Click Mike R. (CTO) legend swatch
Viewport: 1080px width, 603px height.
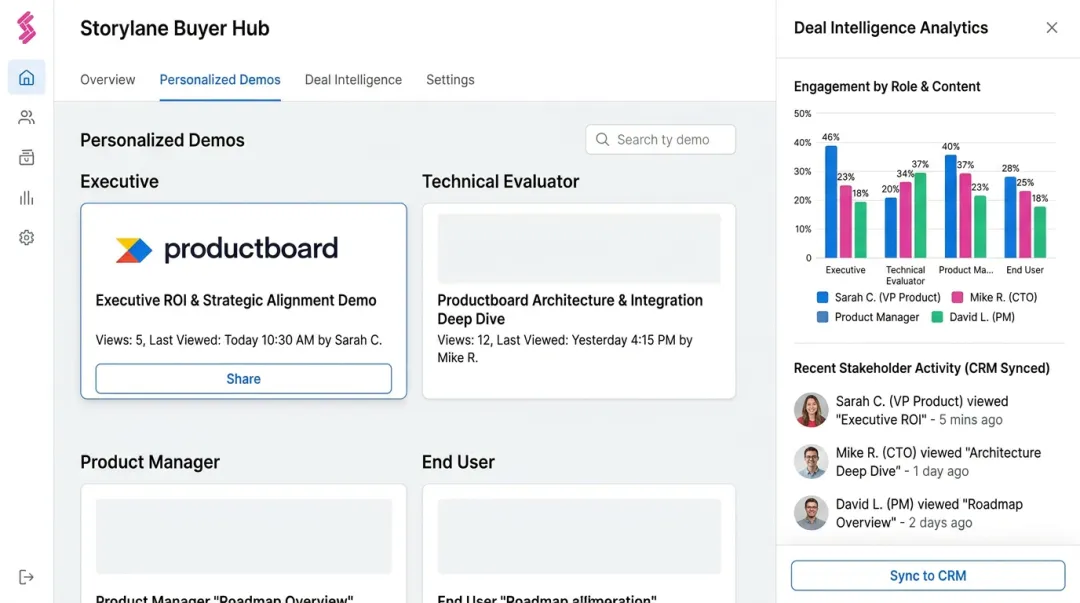[957, 298]
